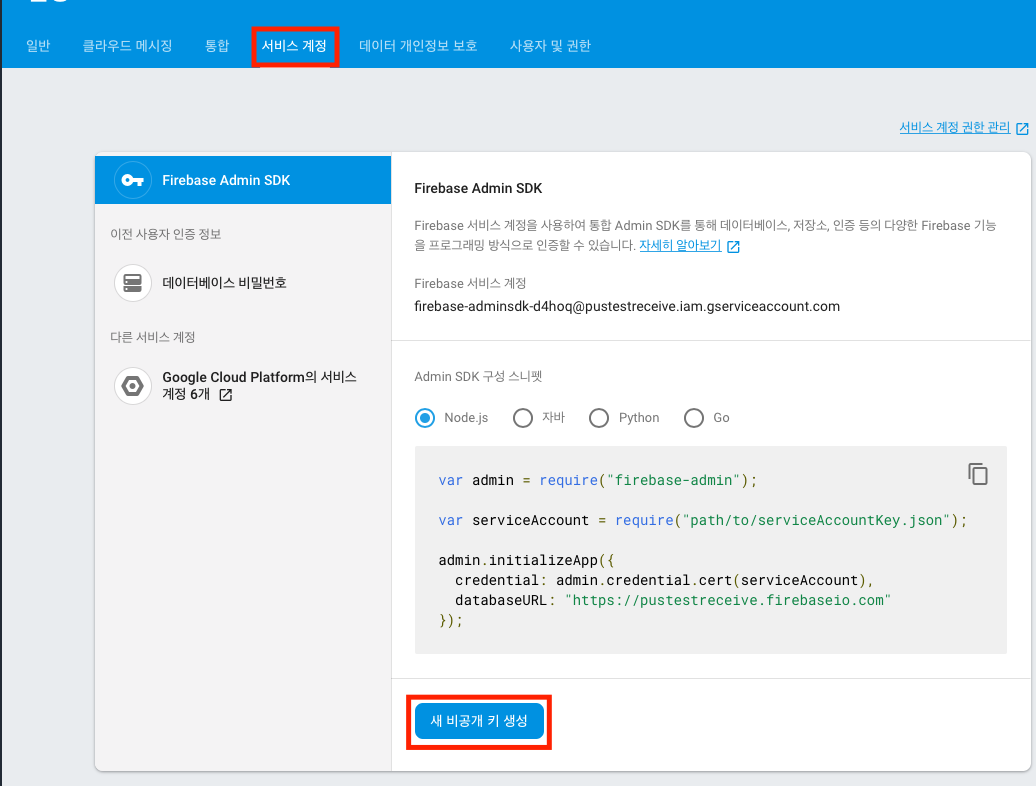Select the Python radio button
Image resolution: width=1036 pixels, height=786 pixels.
coord(599,418)
